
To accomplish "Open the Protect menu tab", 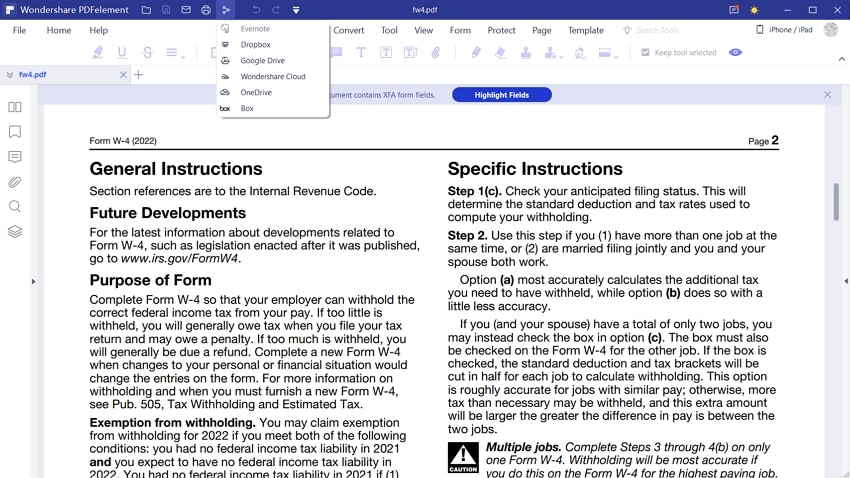I will [x=501, y=30].
